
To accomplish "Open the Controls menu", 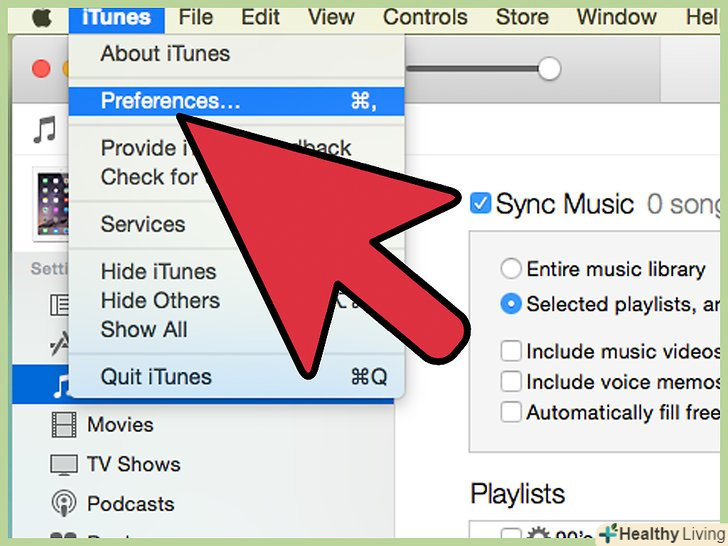I will (425, 18).
